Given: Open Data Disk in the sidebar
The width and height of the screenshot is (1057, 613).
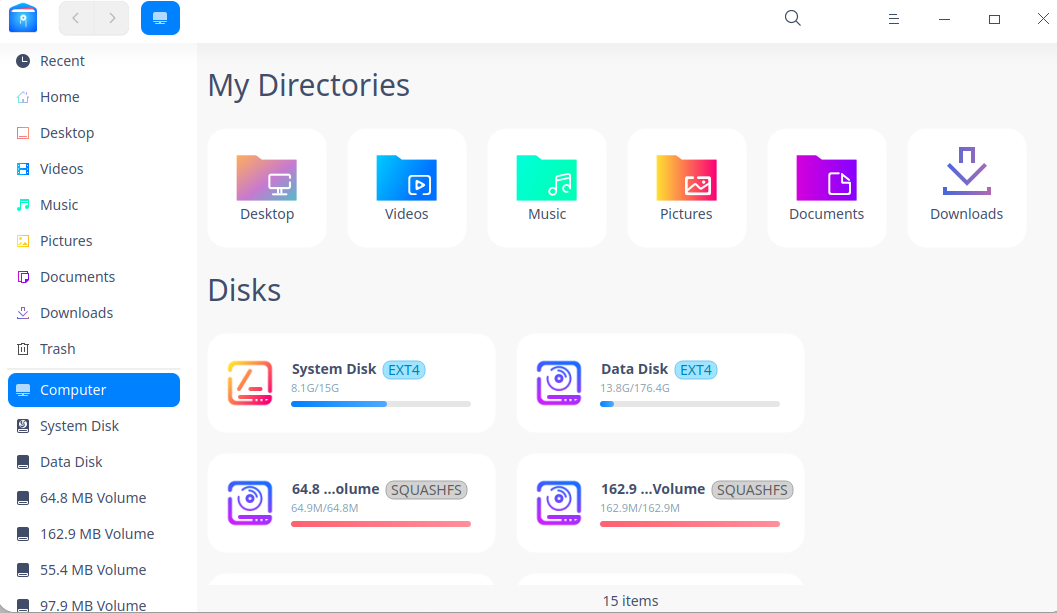Looking at the screenshot, I should click(x=94, y=462).
